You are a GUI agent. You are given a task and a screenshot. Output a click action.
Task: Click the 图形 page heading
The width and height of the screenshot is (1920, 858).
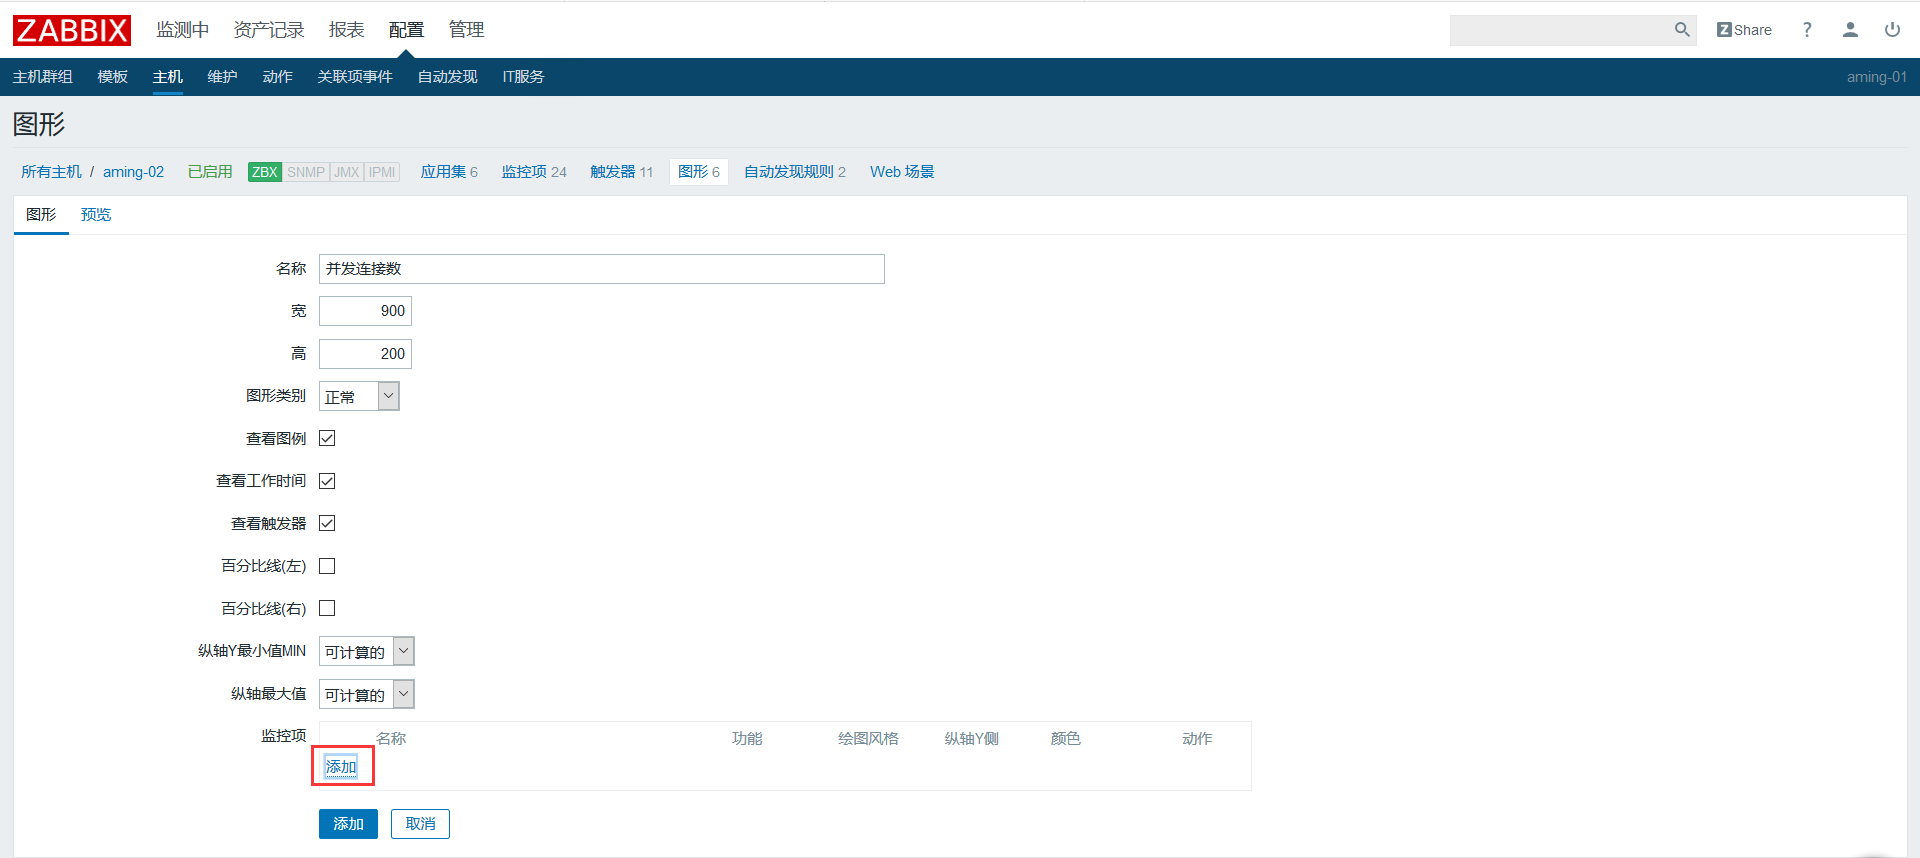tap(39, 124)
